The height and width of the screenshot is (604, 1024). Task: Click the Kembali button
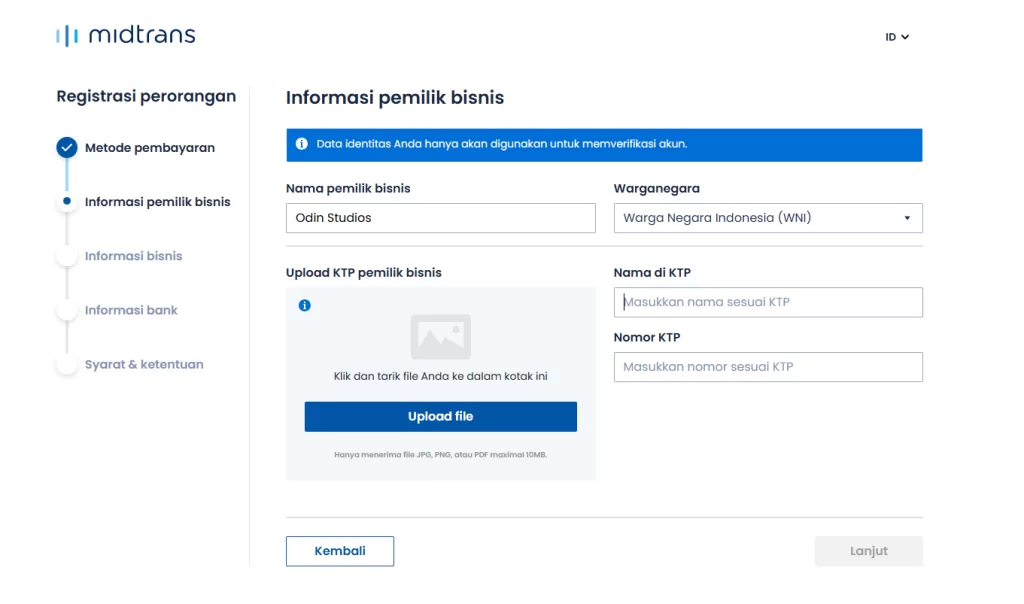[340, 551]
